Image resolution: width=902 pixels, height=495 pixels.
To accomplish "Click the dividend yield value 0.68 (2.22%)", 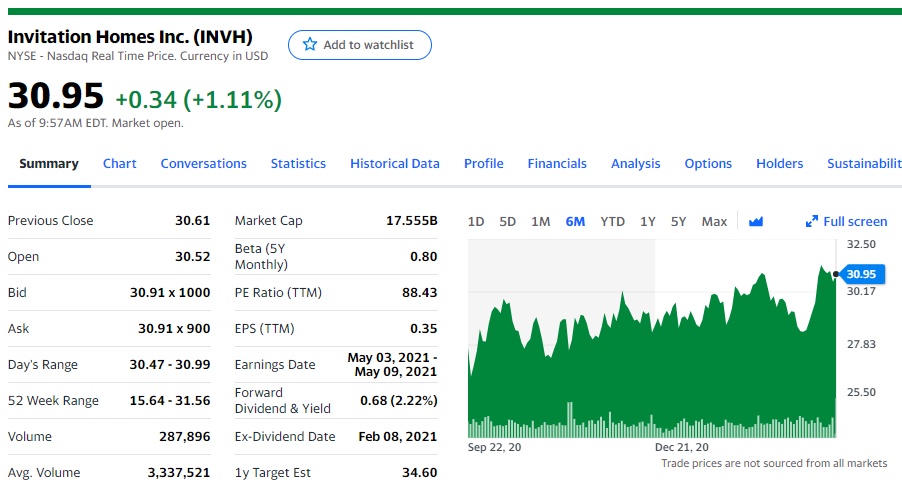I will pyautogui.click(x=399, y=401).
